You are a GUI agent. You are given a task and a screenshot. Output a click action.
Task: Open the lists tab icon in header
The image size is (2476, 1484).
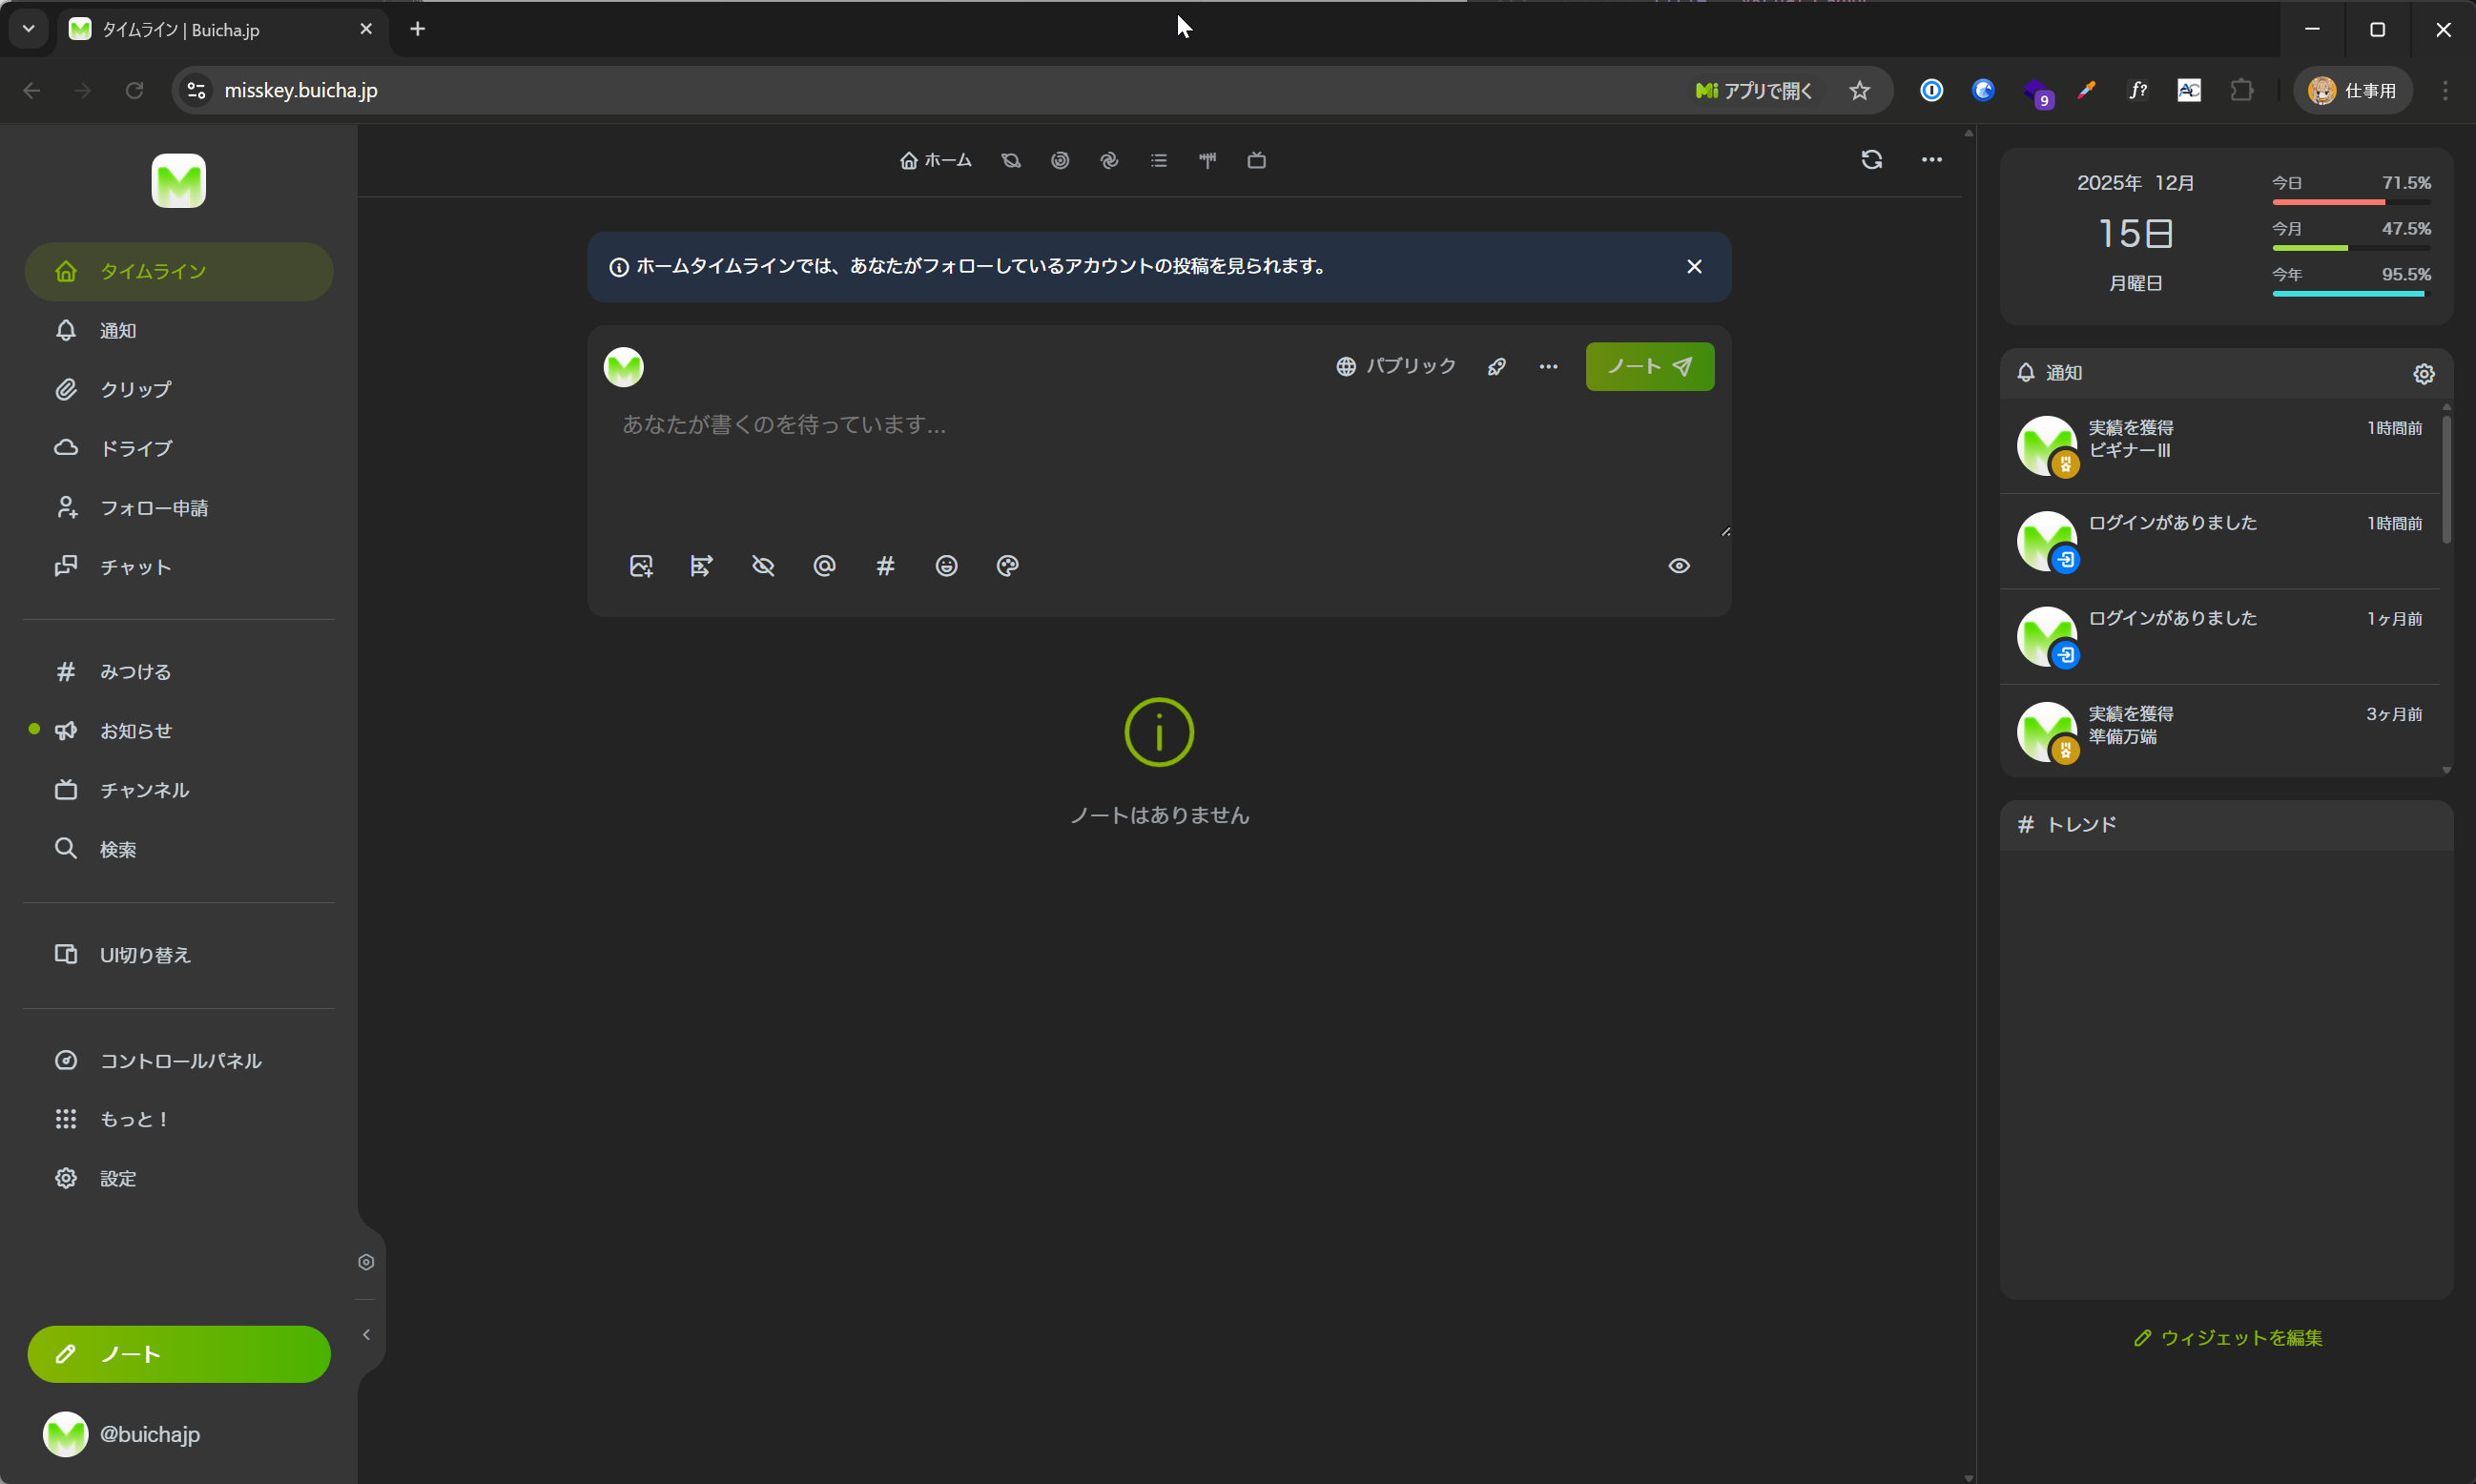point(1158,161)
